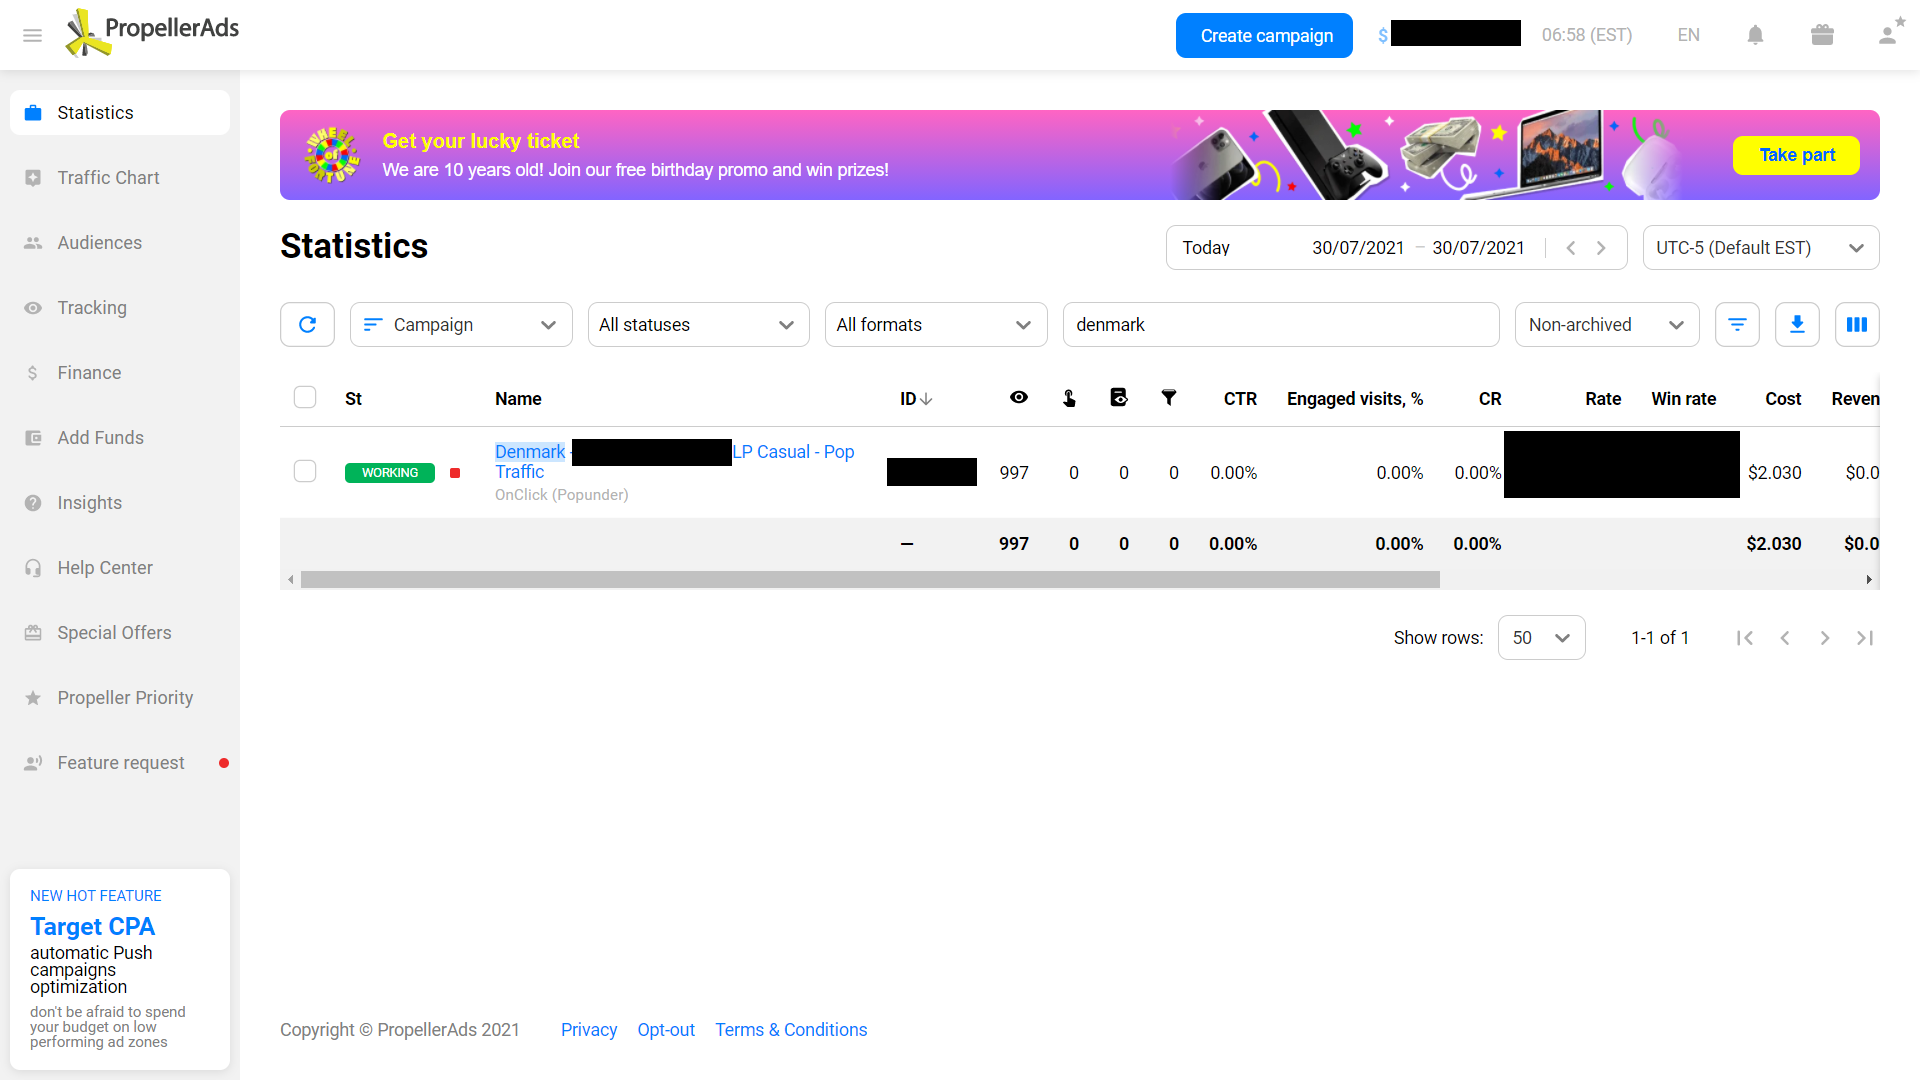The image size is (1920, 1080).
Task: Sort by the clicks column icon
Action: tap(1069, 398)
